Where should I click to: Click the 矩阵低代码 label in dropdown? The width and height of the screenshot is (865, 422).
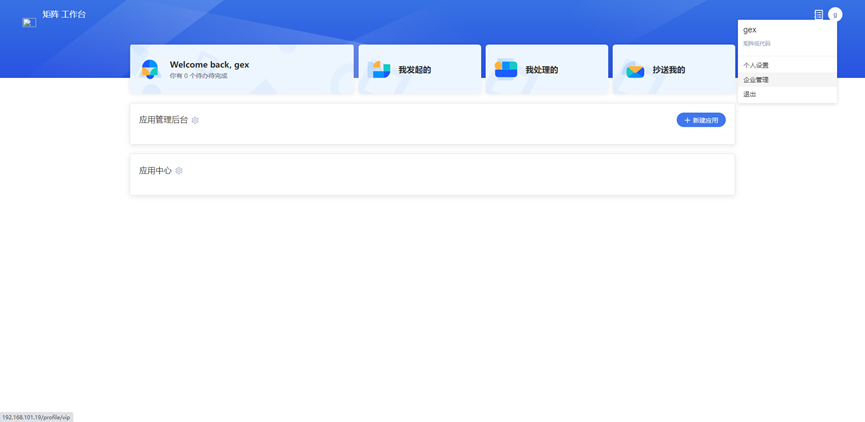(x=757, y=44)
